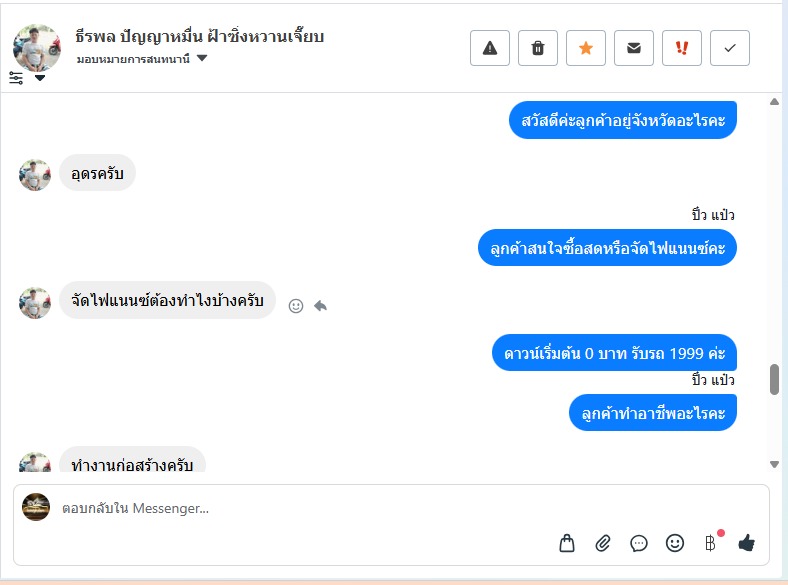This screenshot has width=788, height=585.
Task: Delete the conversation with the trash icon
Action: [x=538, y=48]
